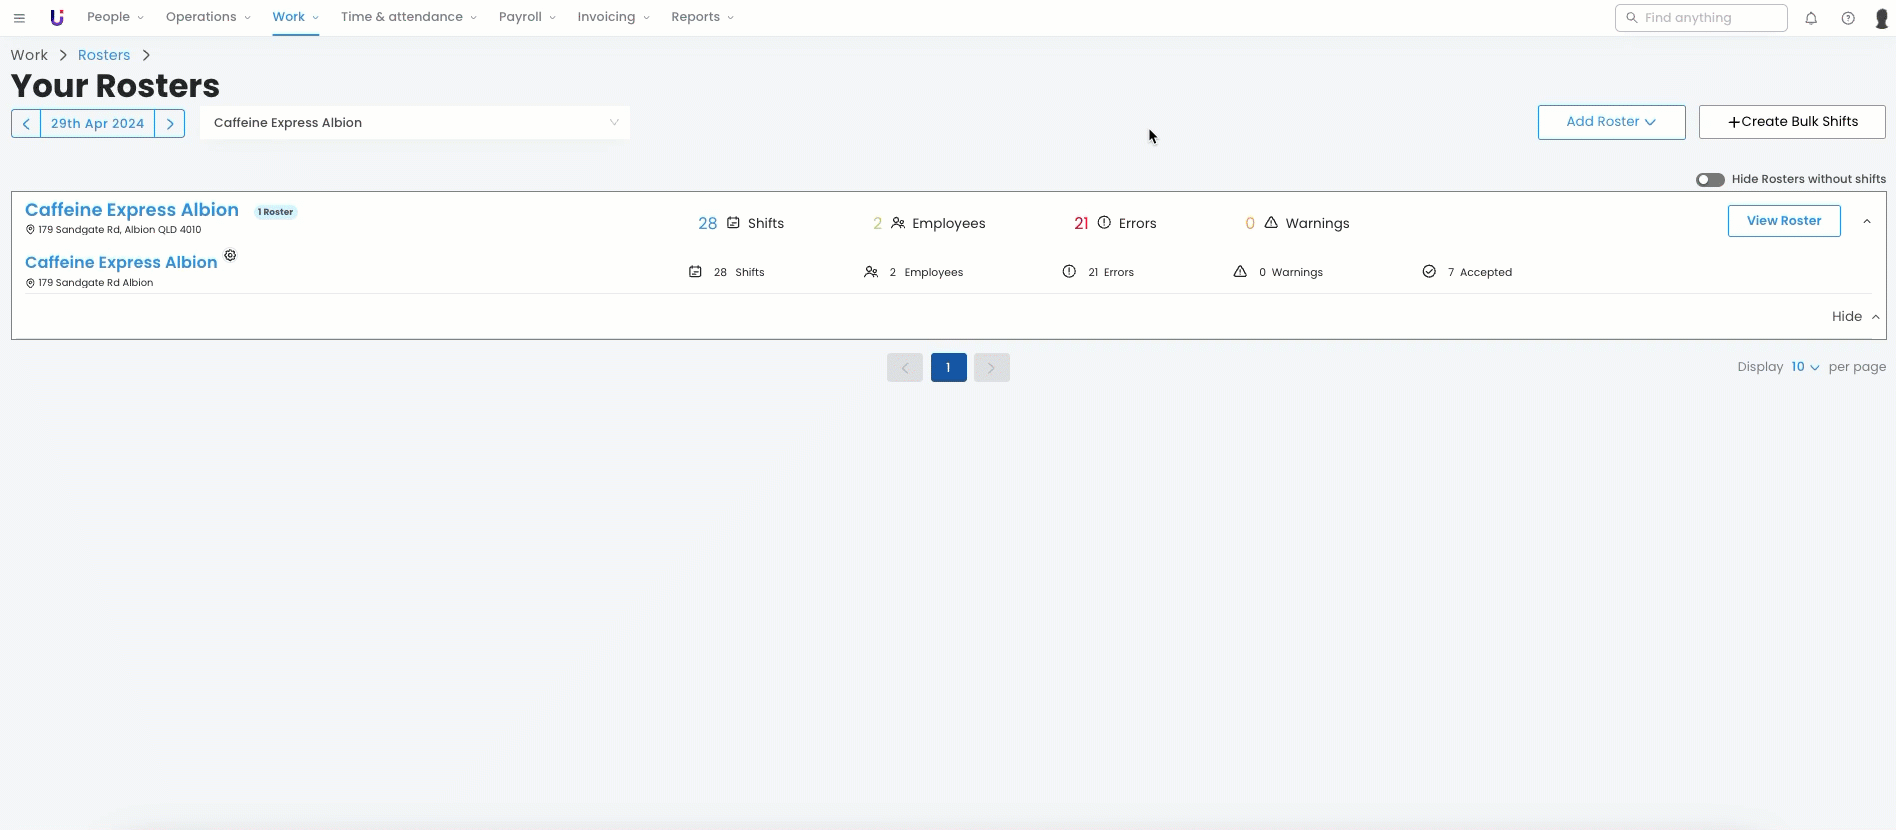This screenshot has width=1896, height=830.
Task: Collapse the roster card with Hide
Action: (x=1855, y=317)
